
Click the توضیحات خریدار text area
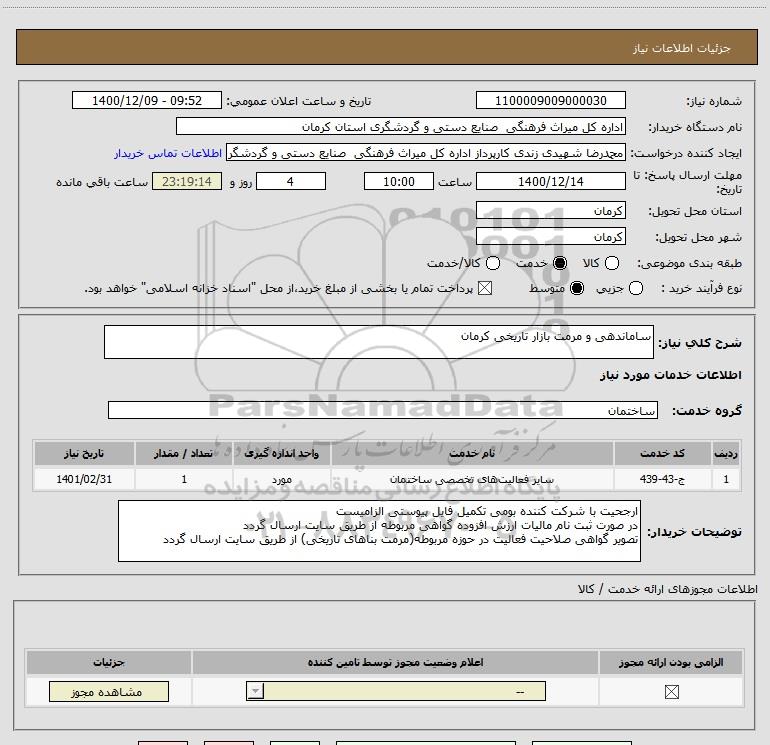pyautogui.click(x=379, y=531)
